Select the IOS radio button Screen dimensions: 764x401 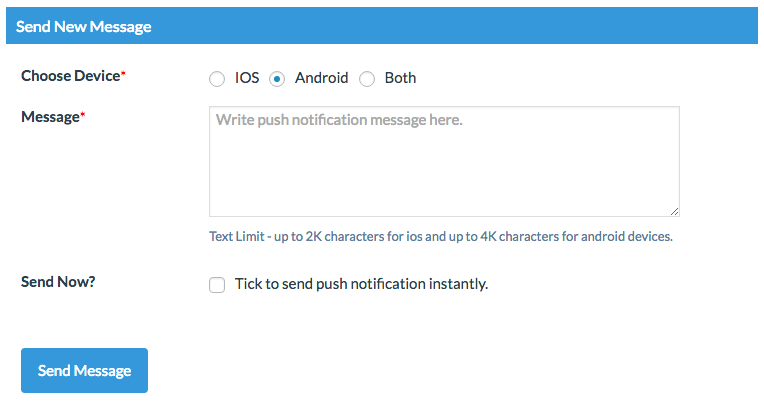217,79
